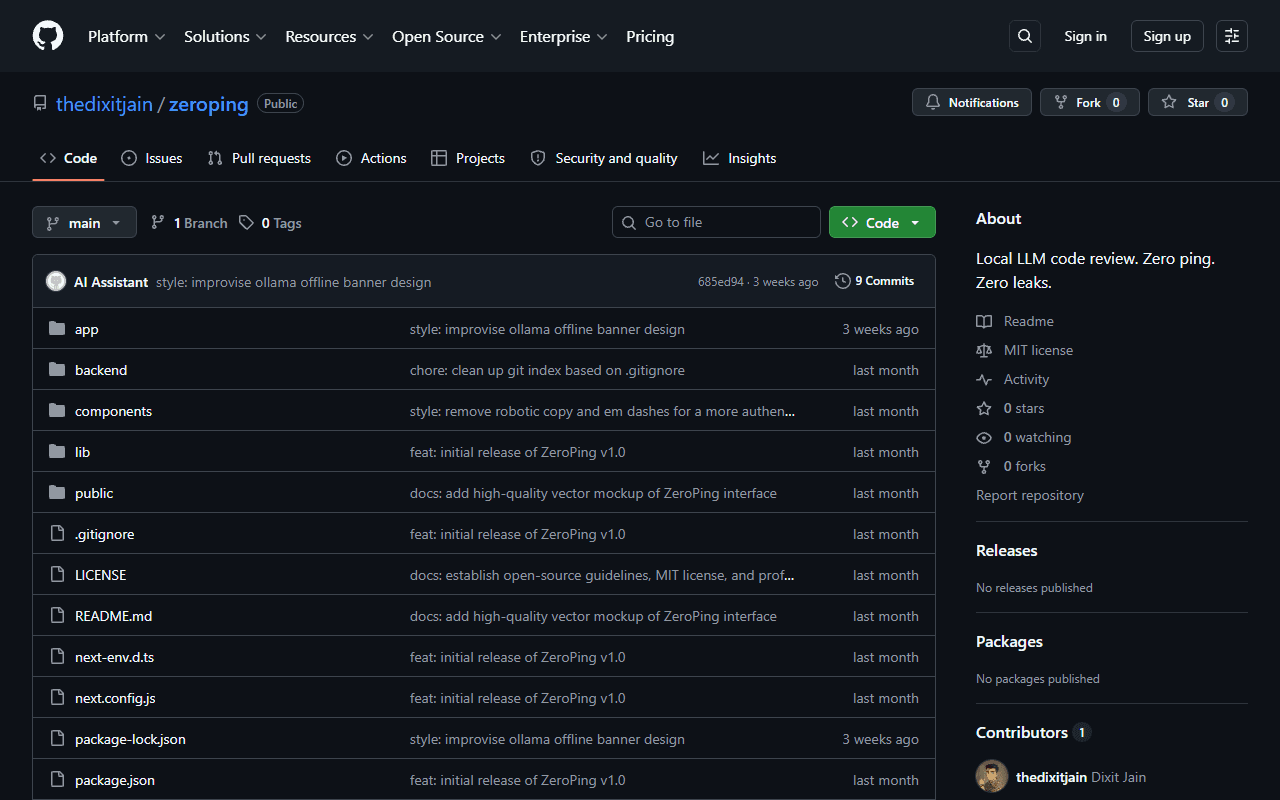
Task: Switch to the Projects tab
Action: [x=468, y=158]
